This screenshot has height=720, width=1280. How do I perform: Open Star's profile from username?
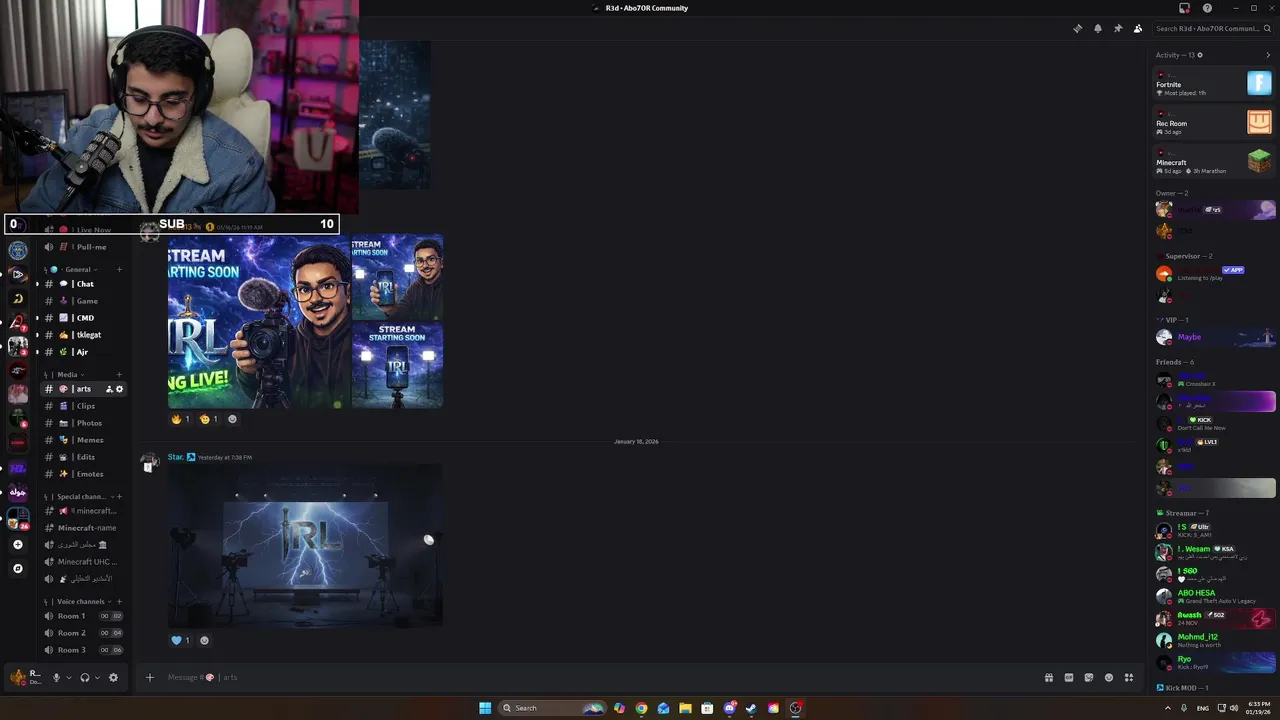[x=176, y=457]
